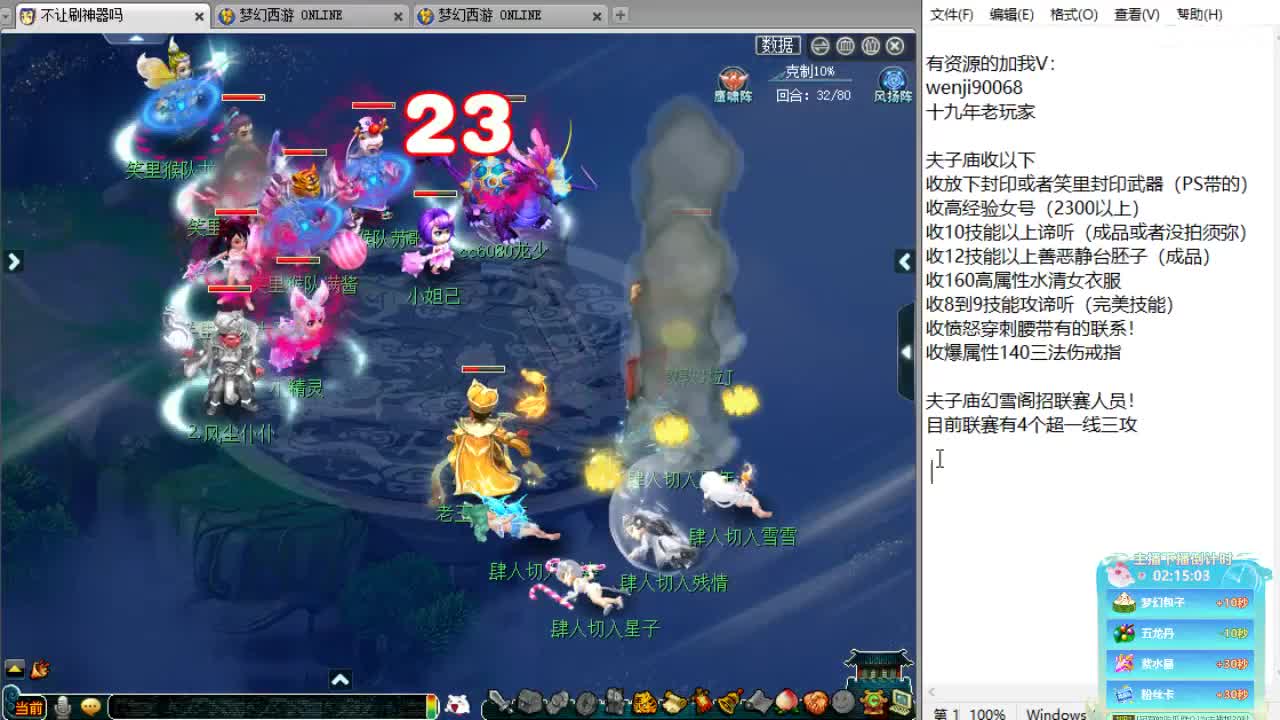This screenshot has height=720, width=1280.
Task: Open the 格式(O) menu in Notepad
Action: (x=1074, y=14)
